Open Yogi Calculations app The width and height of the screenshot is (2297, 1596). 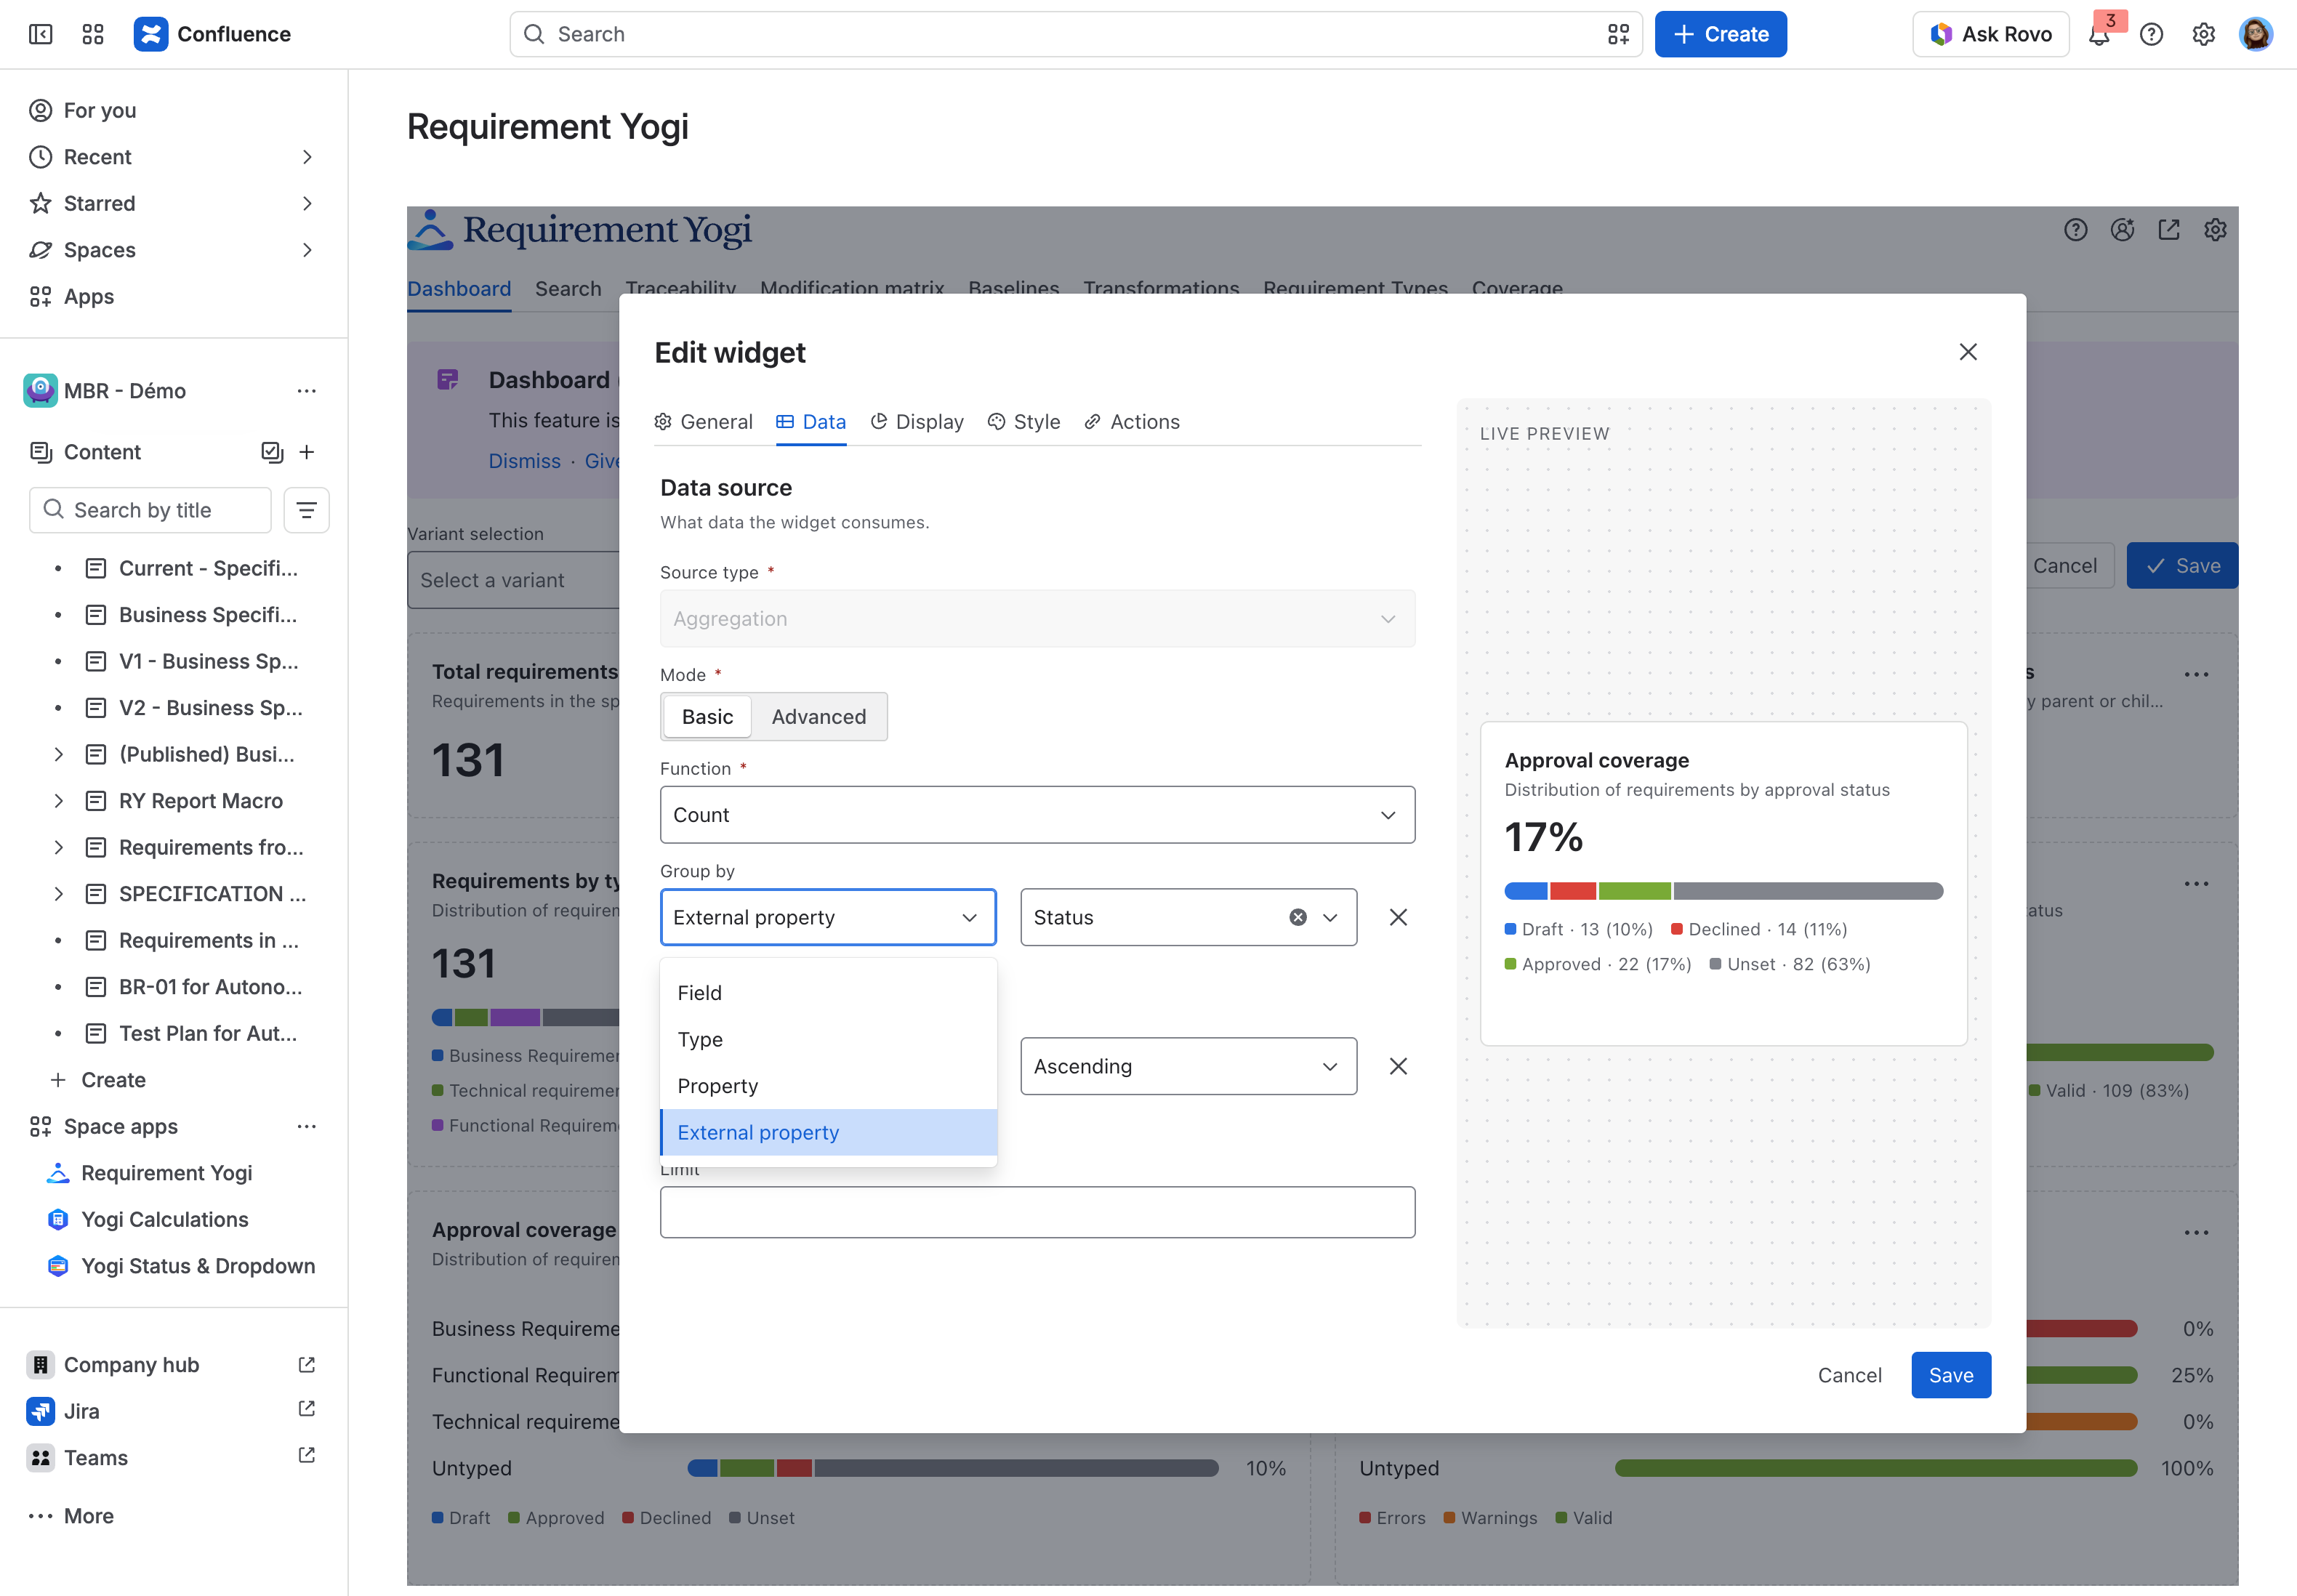164,1220
